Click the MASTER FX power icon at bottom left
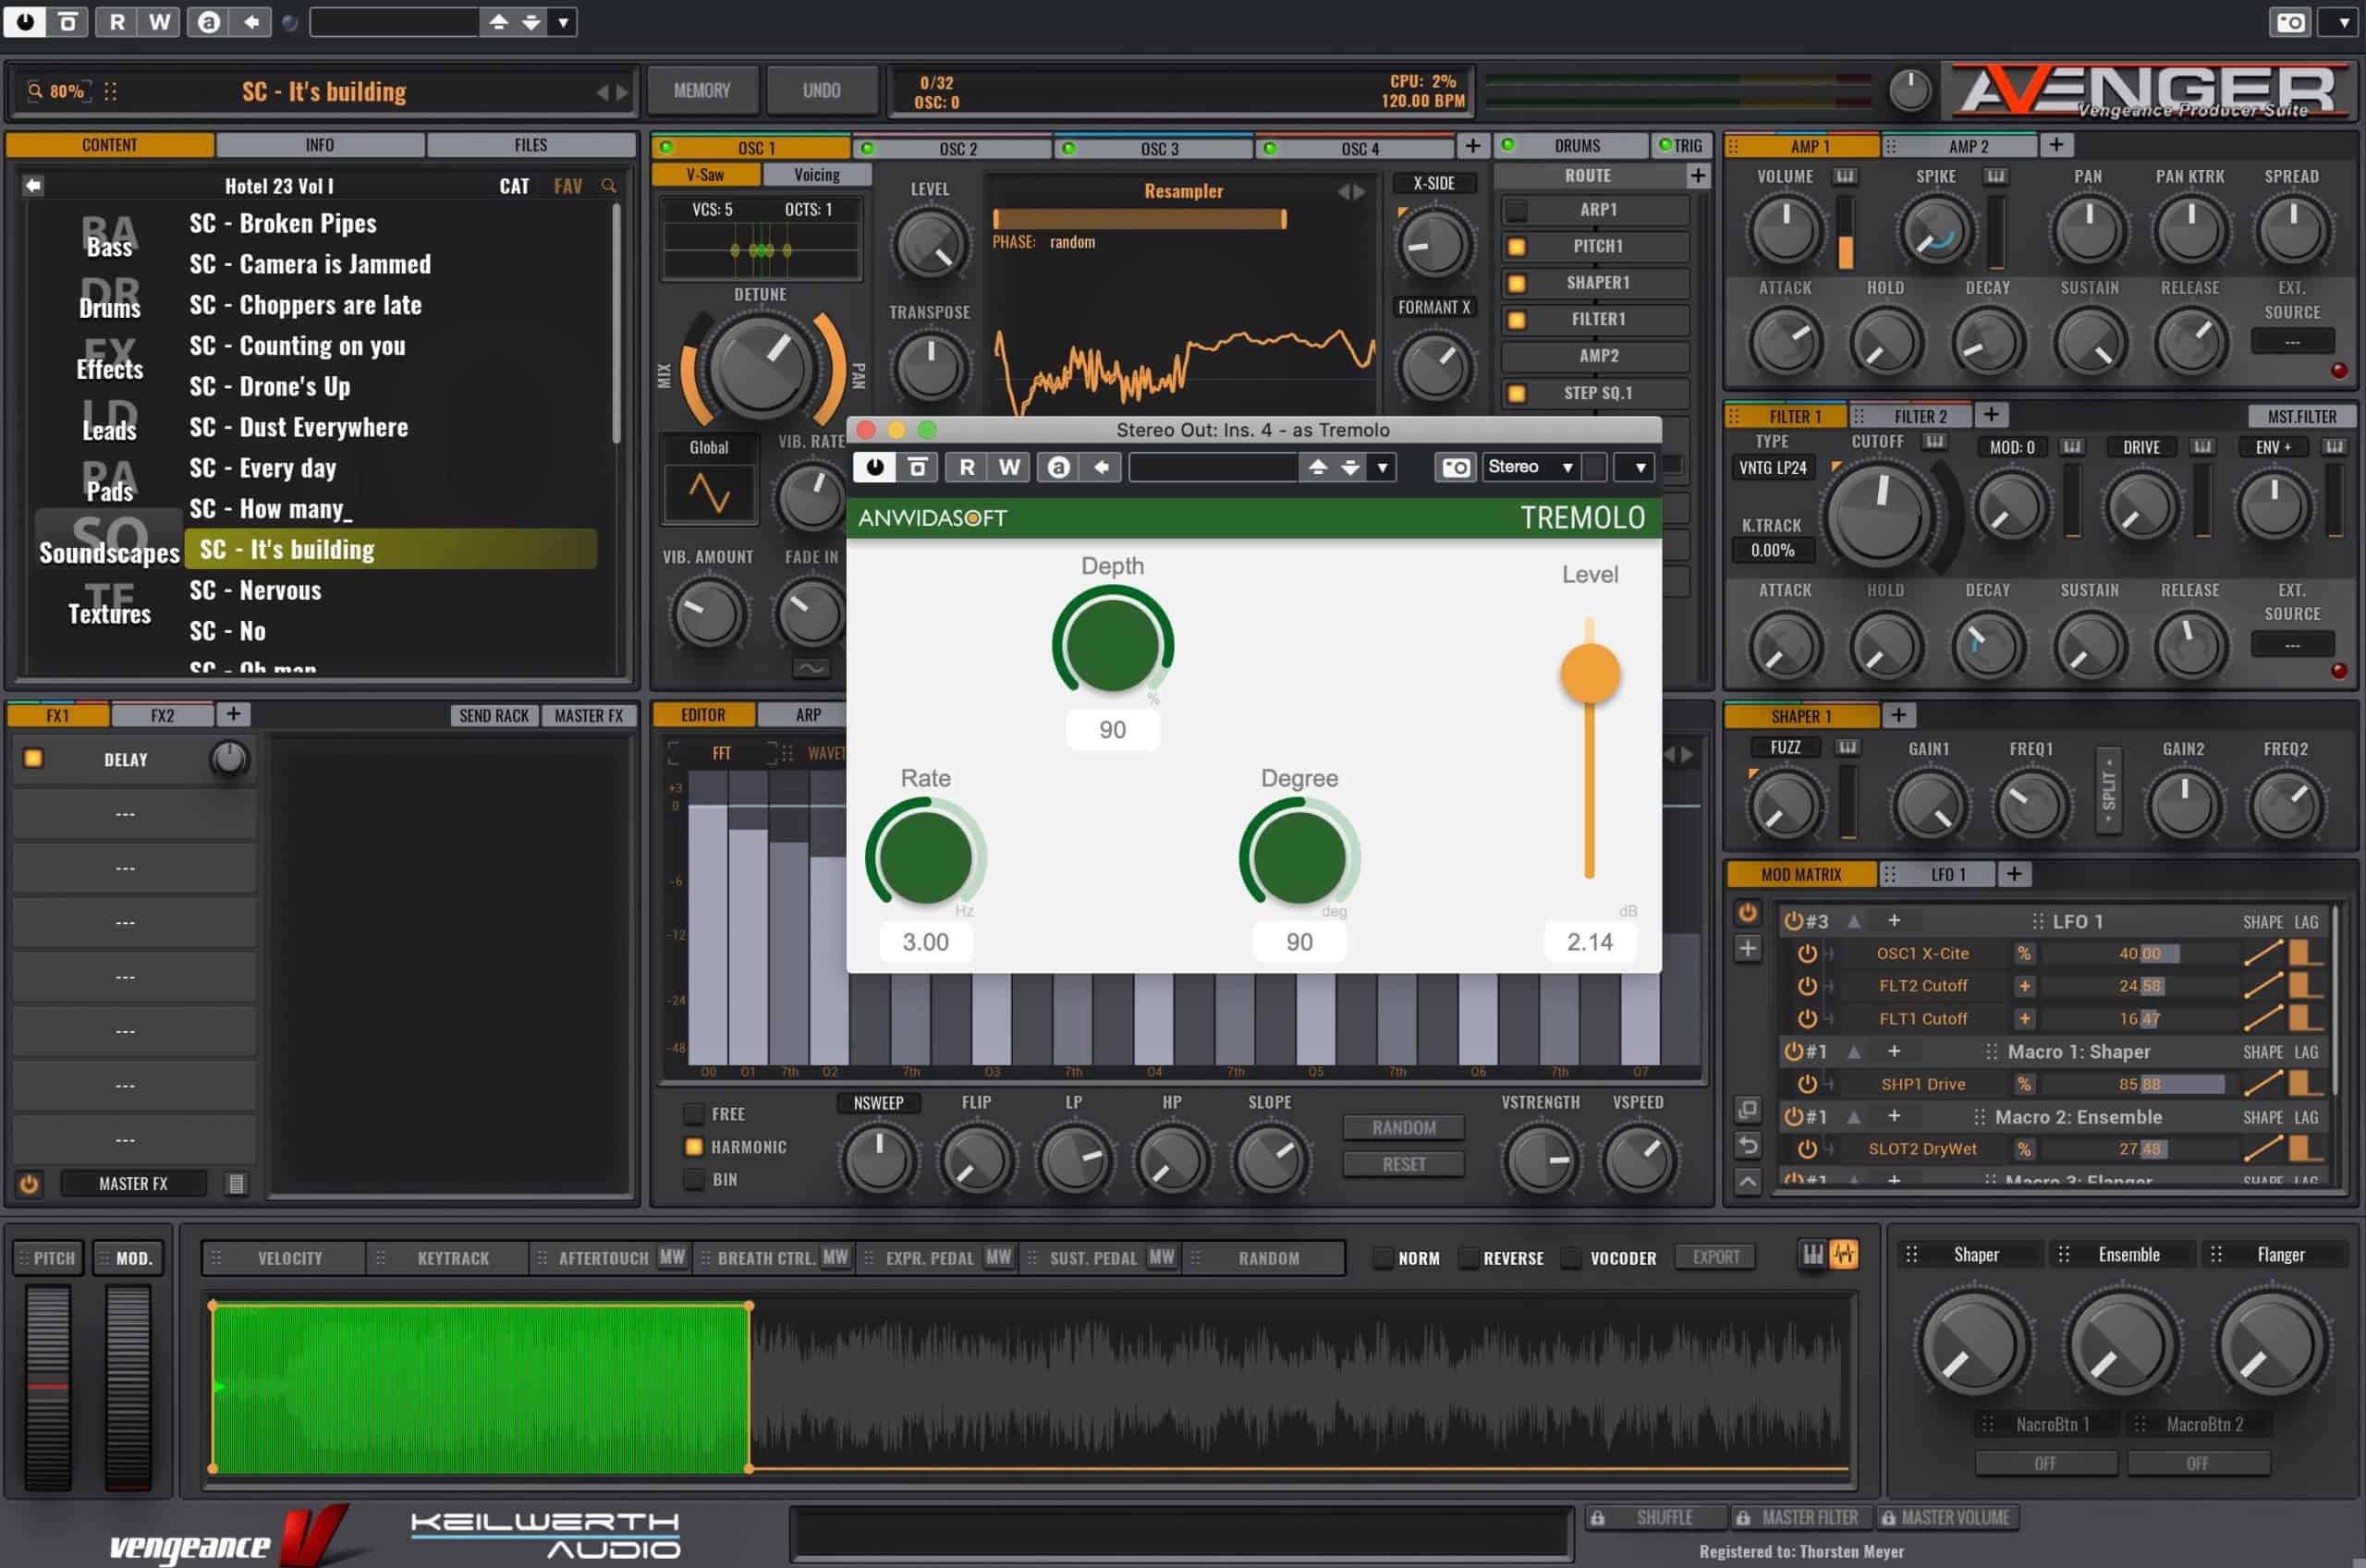The image size is (2366, 1568). [29, 1184]
